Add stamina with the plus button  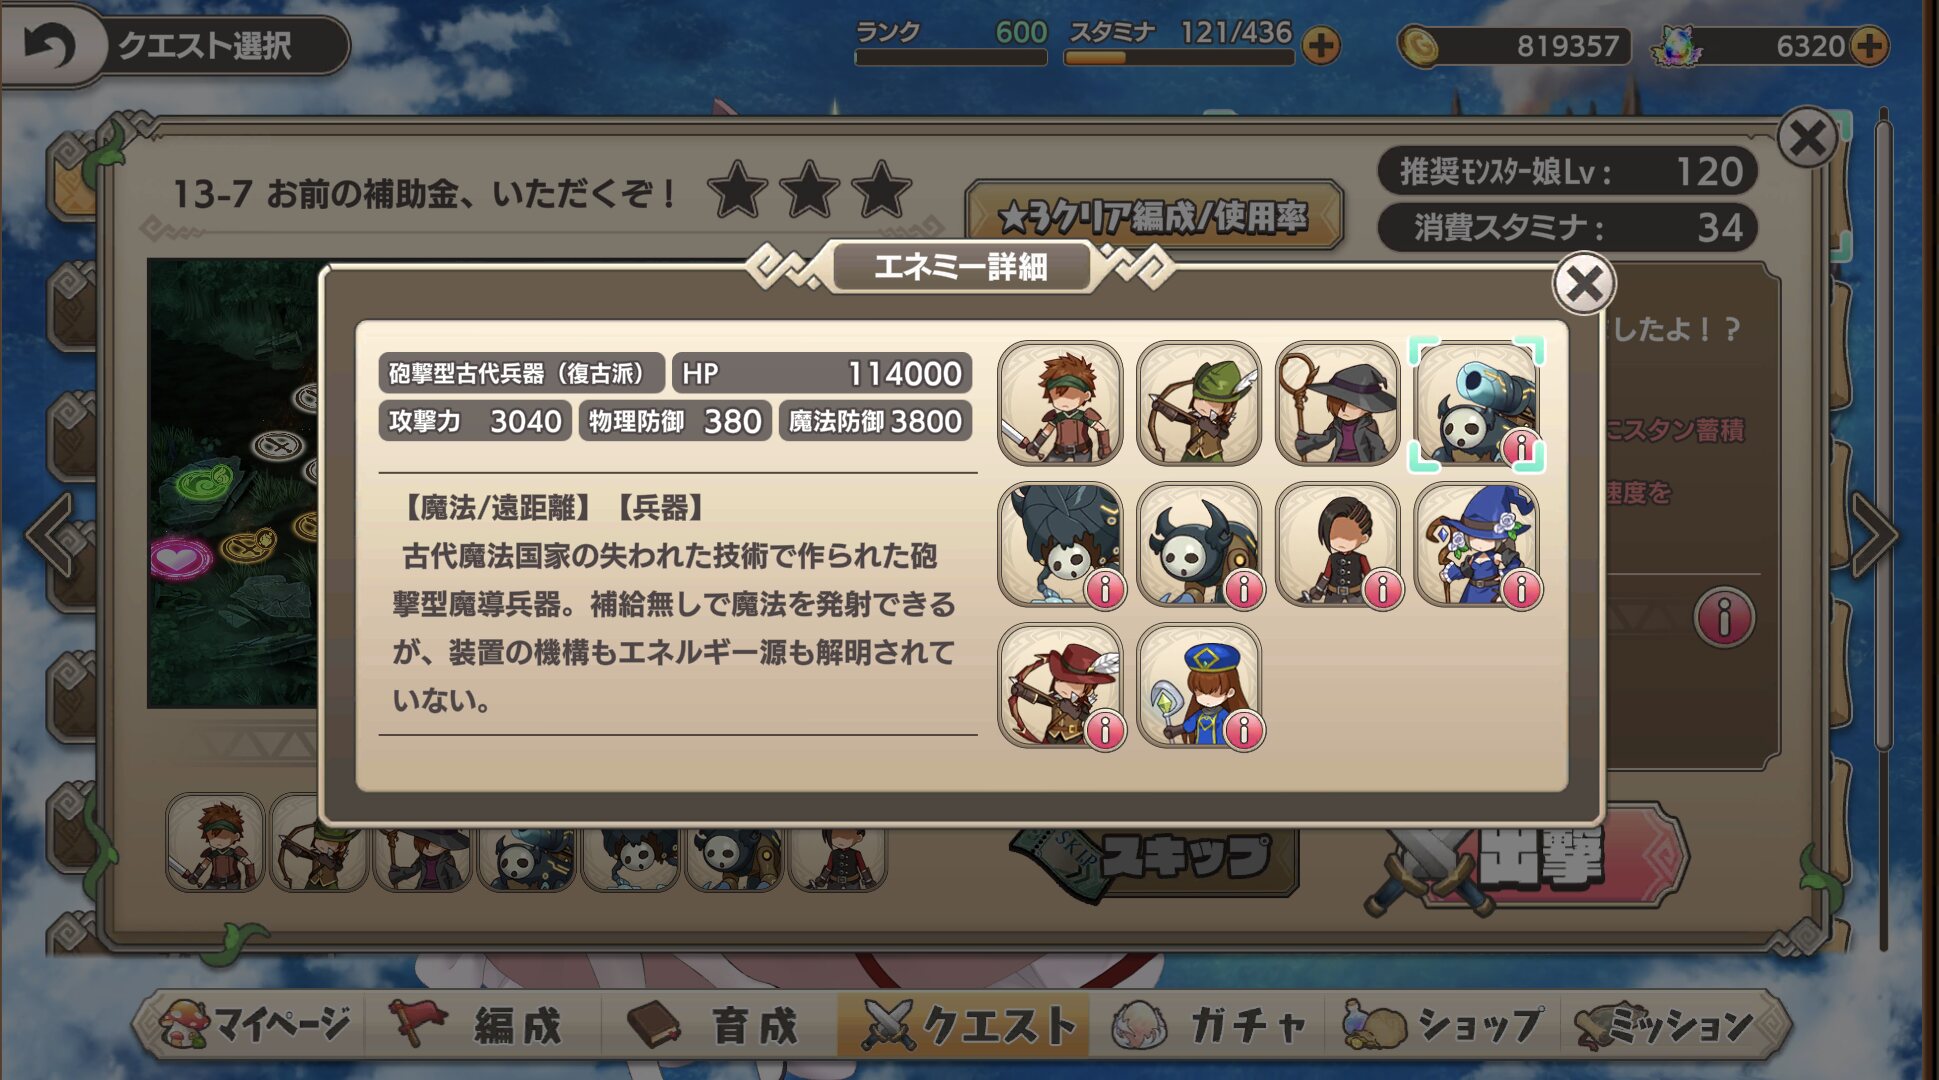click(1321, 45)
